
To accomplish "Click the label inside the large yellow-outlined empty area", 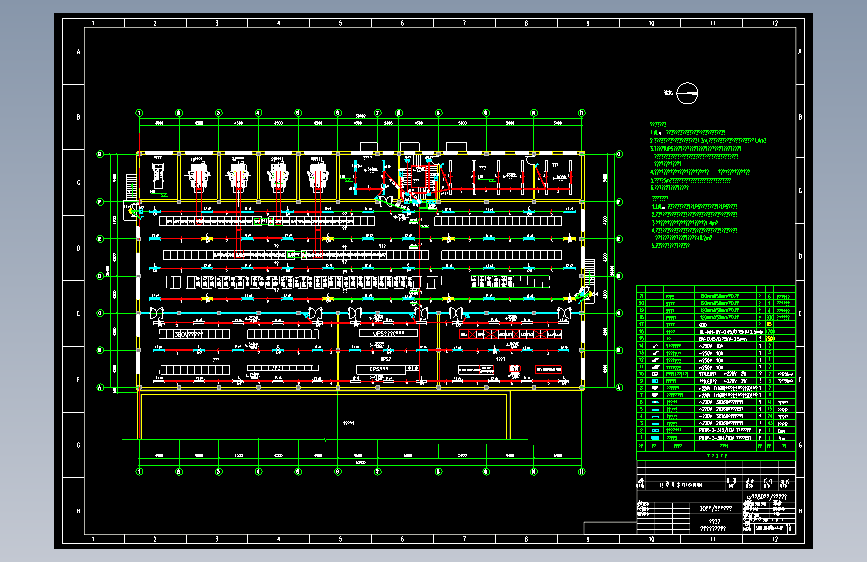I will coord(348,423).
